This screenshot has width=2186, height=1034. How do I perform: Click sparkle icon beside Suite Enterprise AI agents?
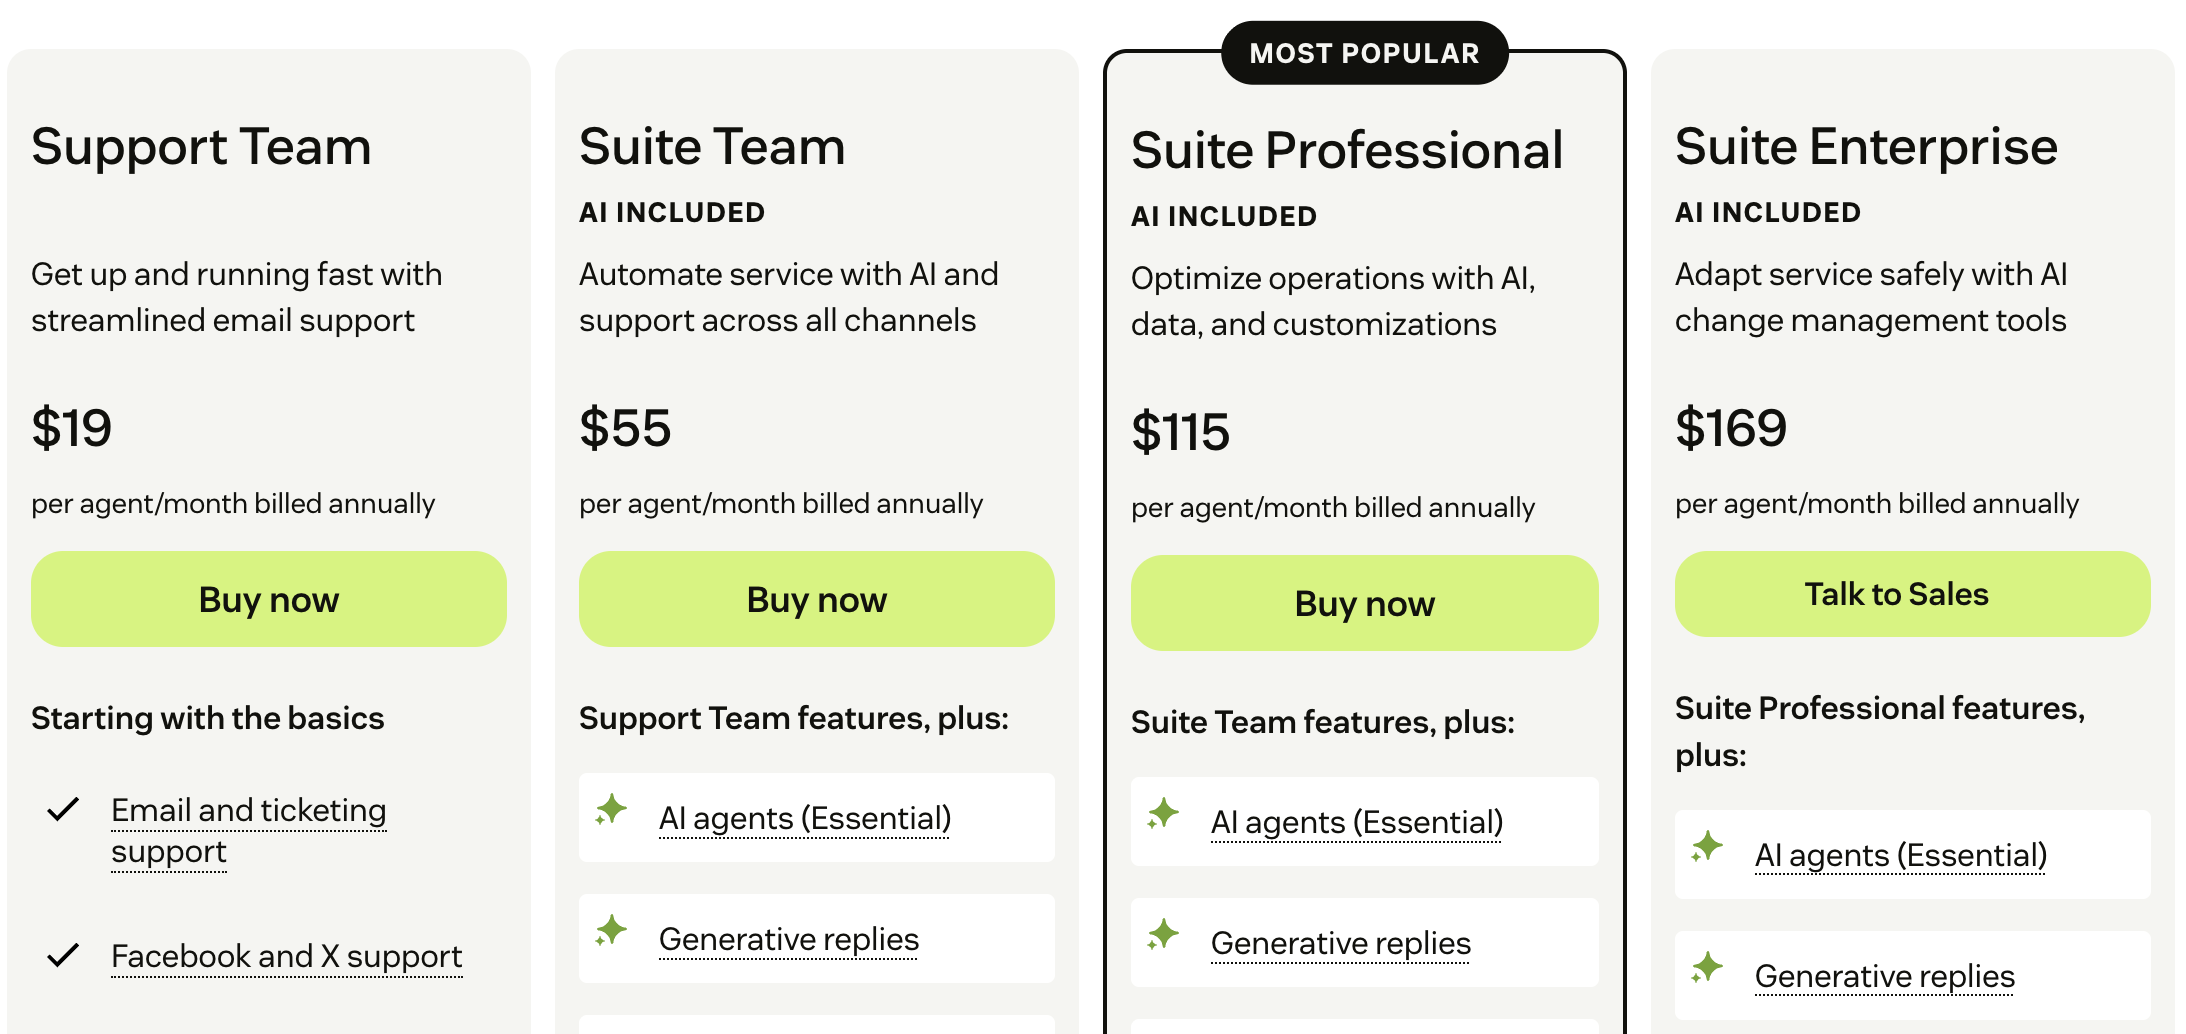click(x=1707, y=847)
